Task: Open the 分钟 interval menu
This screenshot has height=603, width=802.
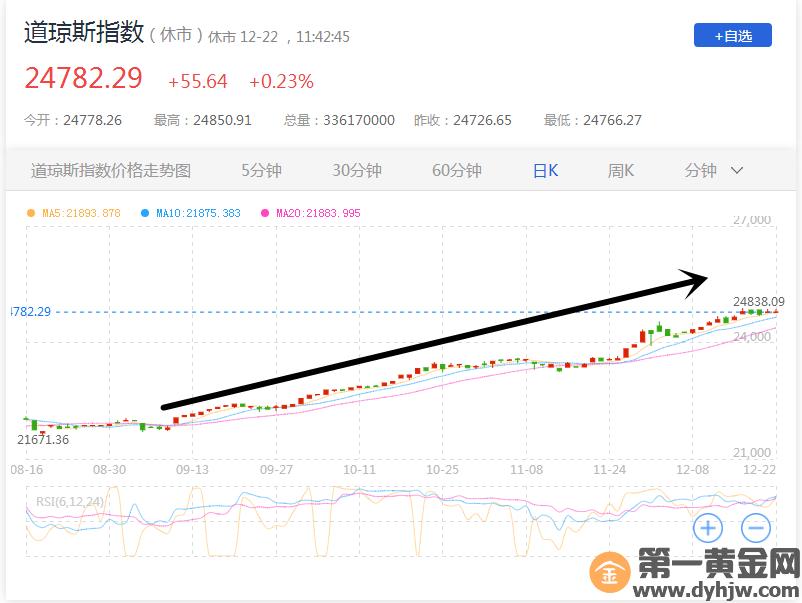Action: click(701, 171)
